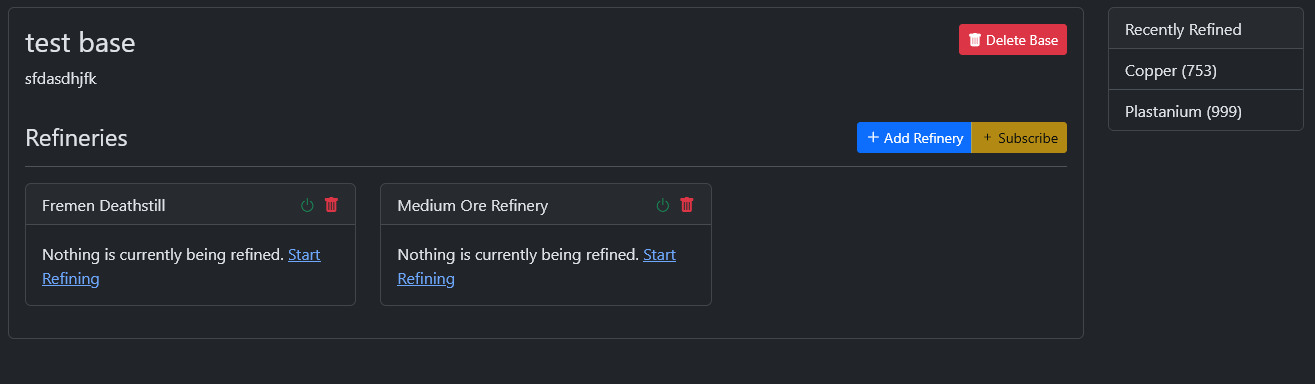Toggle power icon on Medium Ore Refinery

(662, 205)
